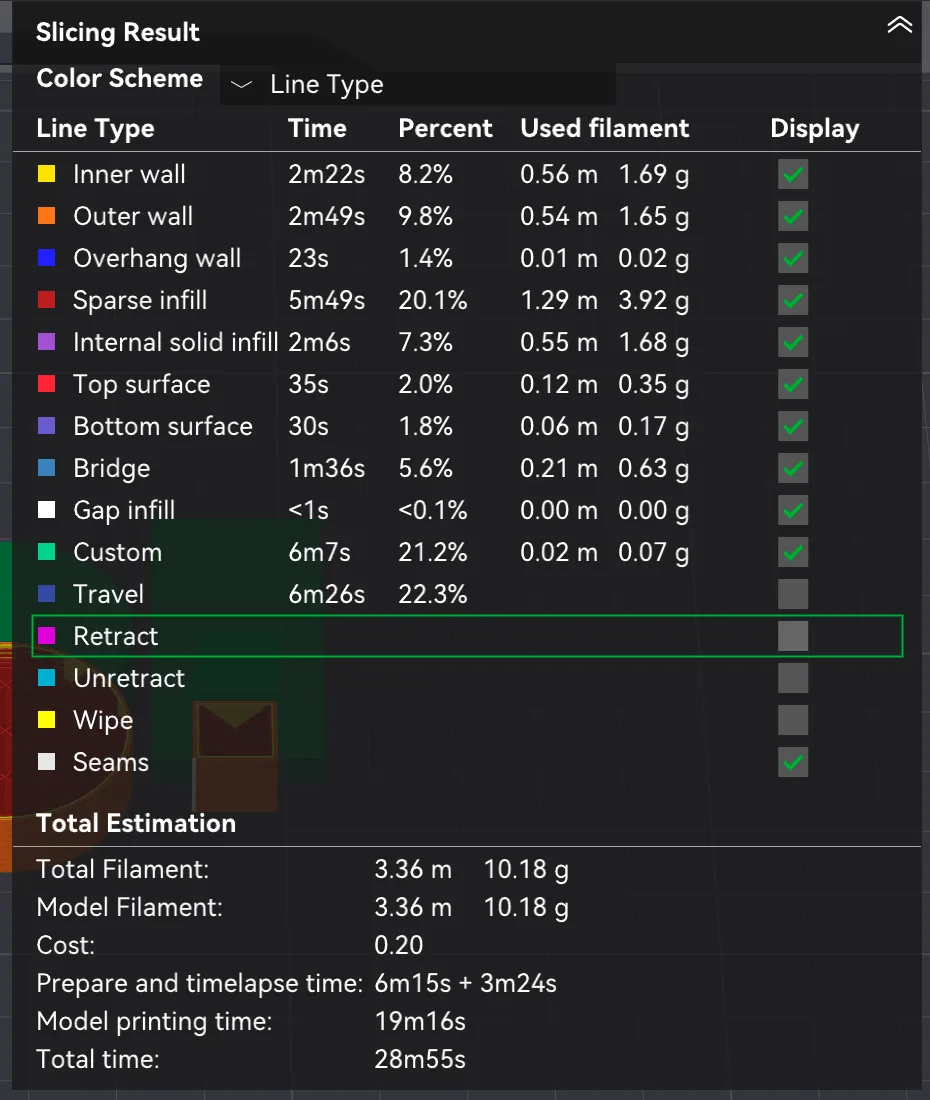Viewport: 930px width, 1100px height.
Task: Click the Model printing time 19m16s
Action: (420, 1021)
